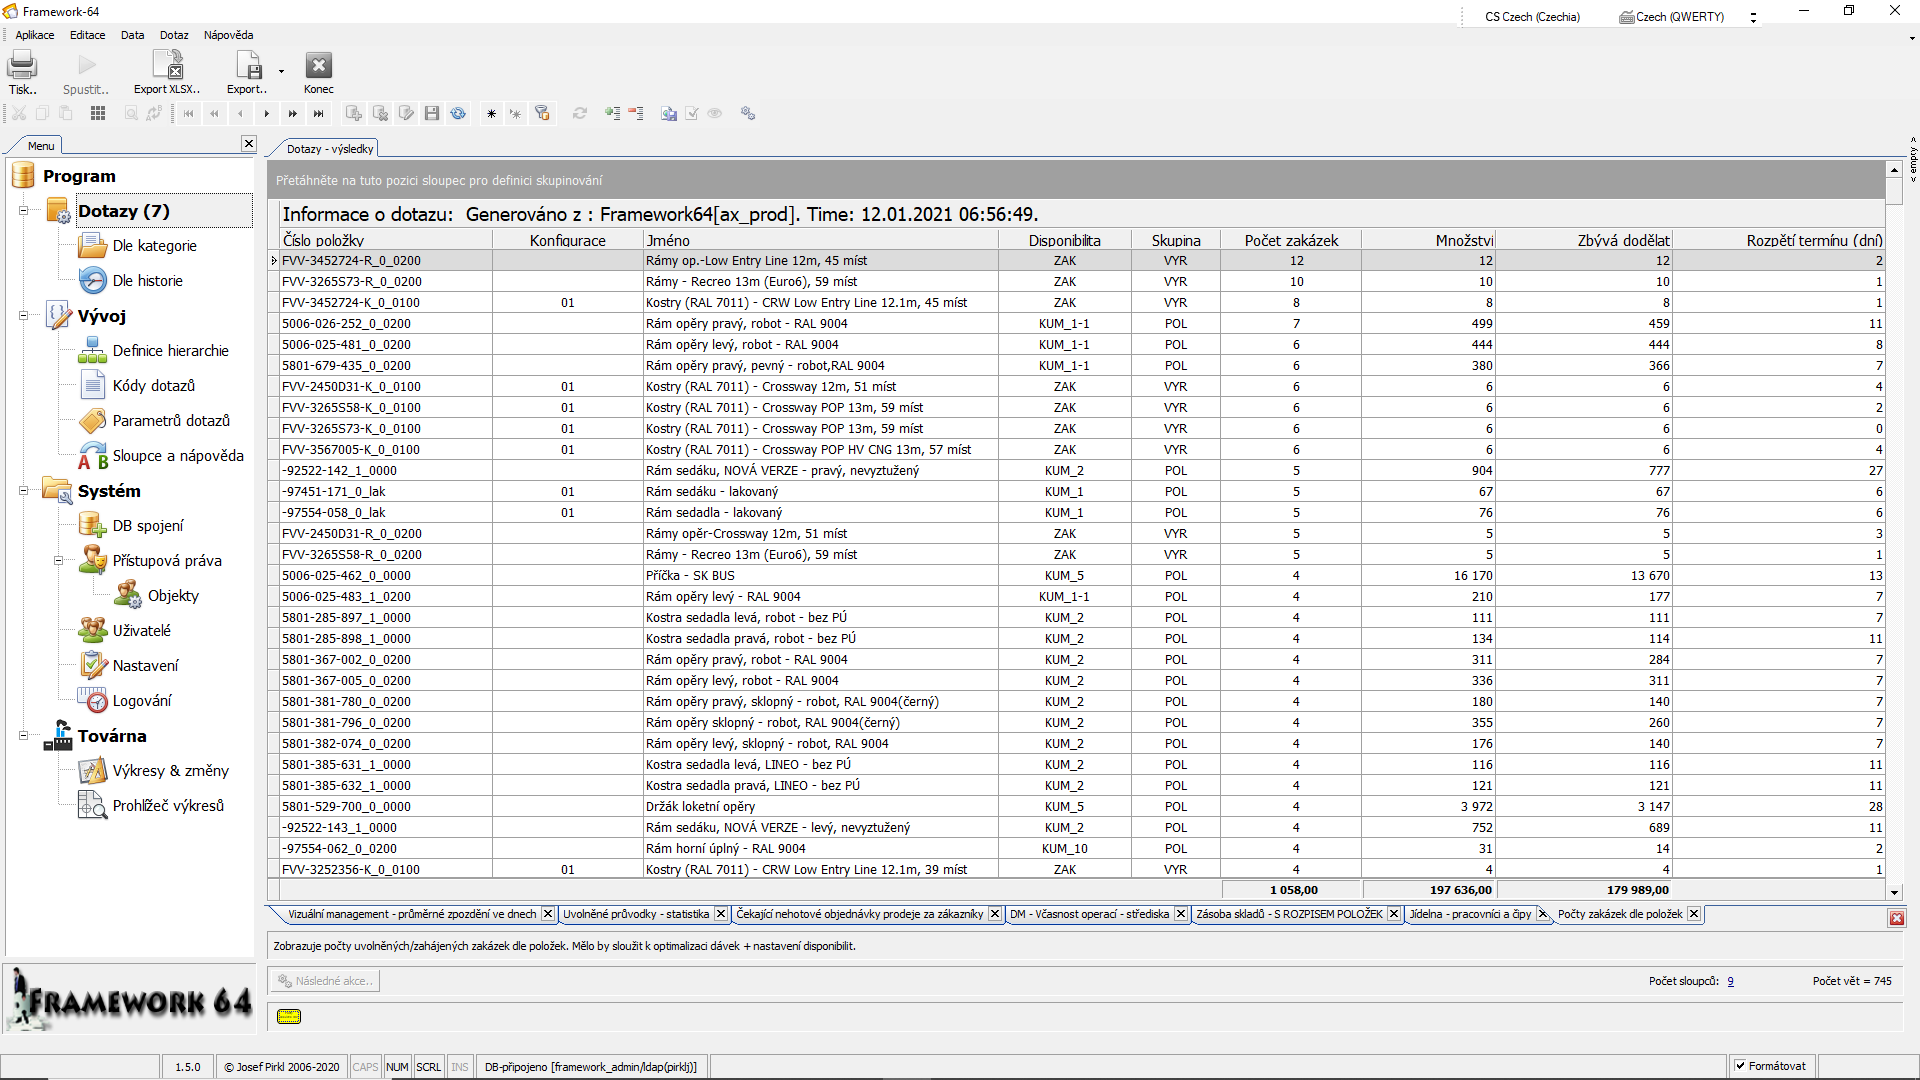
Task: Toggle the Formátovat checkbox
Action: pos(1740,1066)
